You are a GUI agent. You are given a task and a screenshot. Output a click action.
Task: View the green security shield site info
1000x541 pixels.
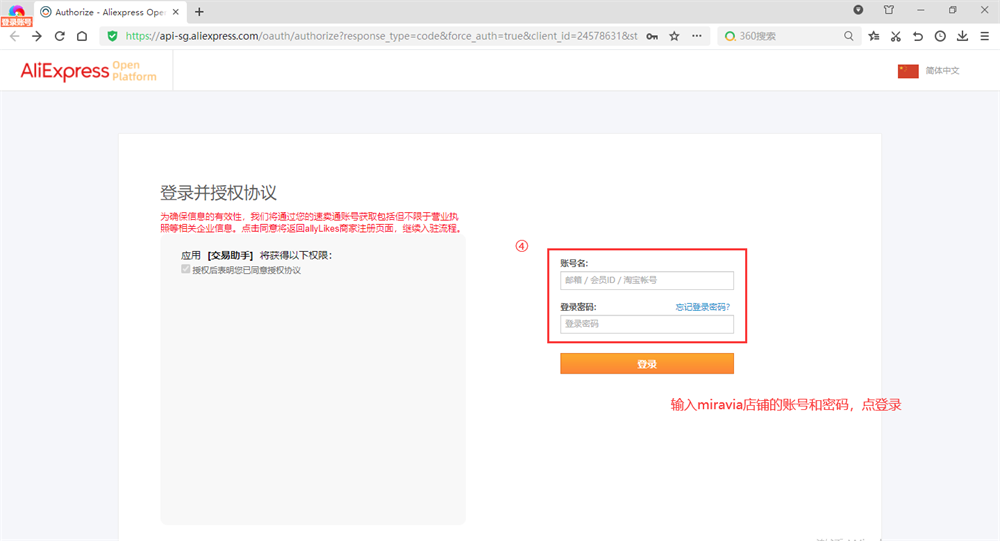point(112,36)
